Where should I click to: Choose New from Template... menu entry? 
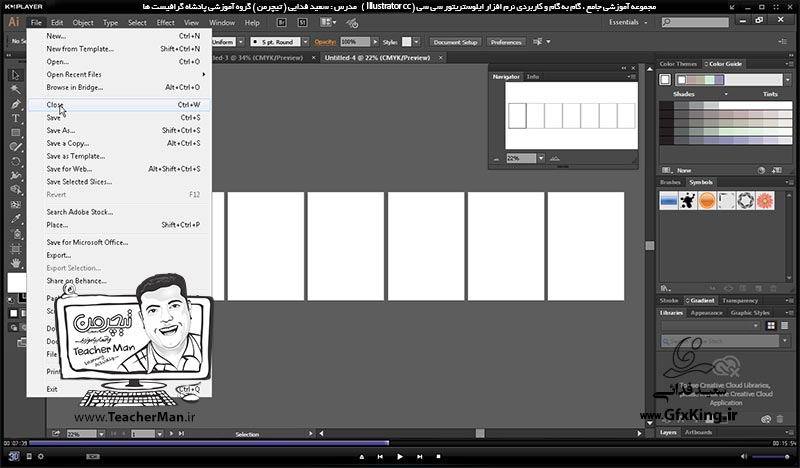coord(119,49)
